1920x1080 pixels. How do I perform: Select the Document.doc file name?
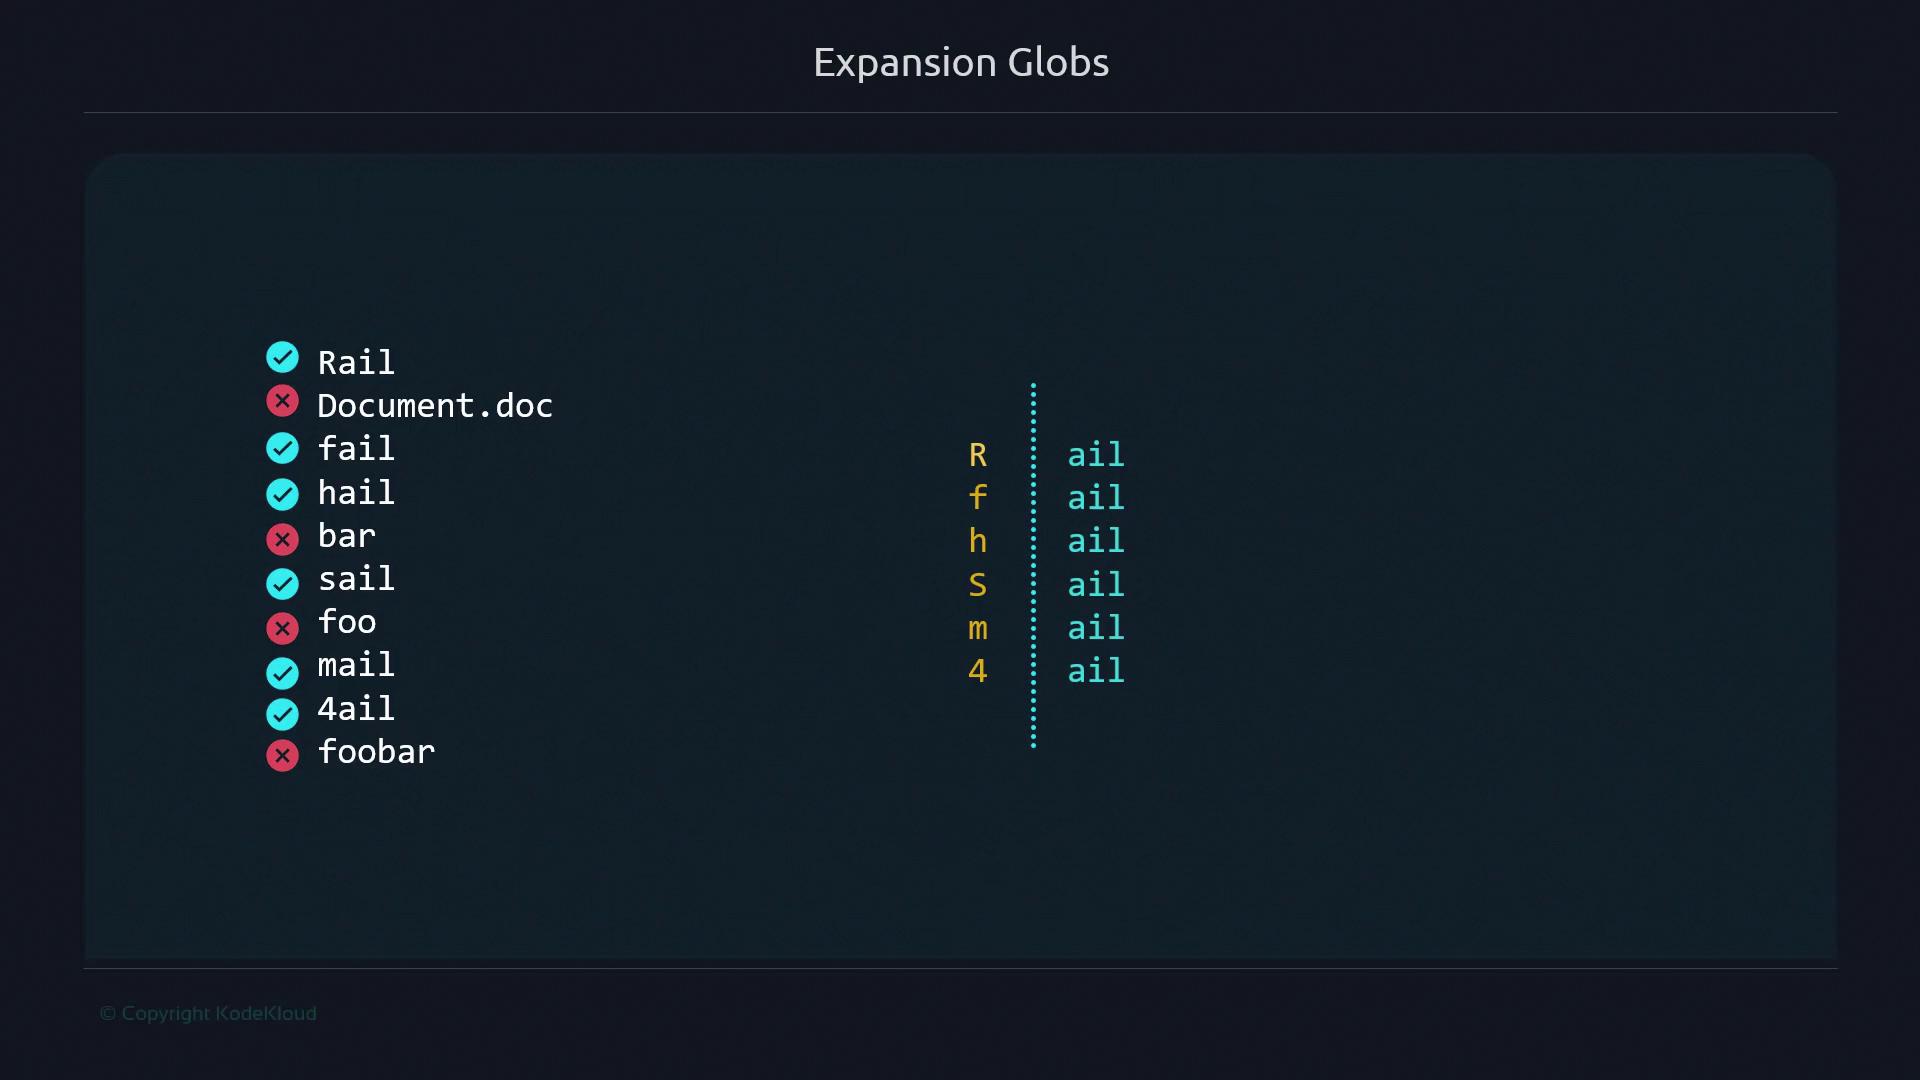[x=434, y=406]
